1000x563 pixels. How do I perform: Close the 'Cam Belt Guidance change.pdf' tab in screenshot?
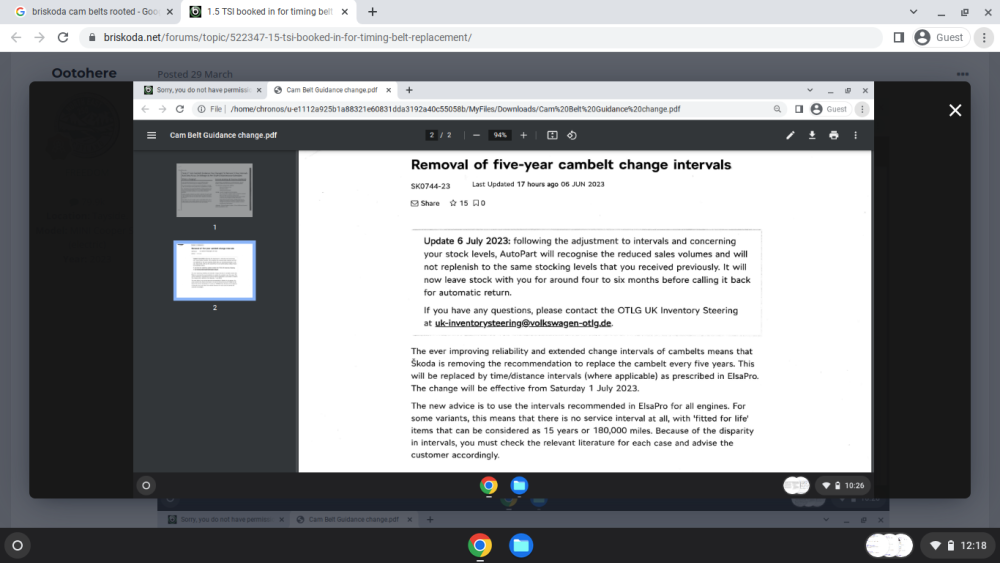coord(388,90)
